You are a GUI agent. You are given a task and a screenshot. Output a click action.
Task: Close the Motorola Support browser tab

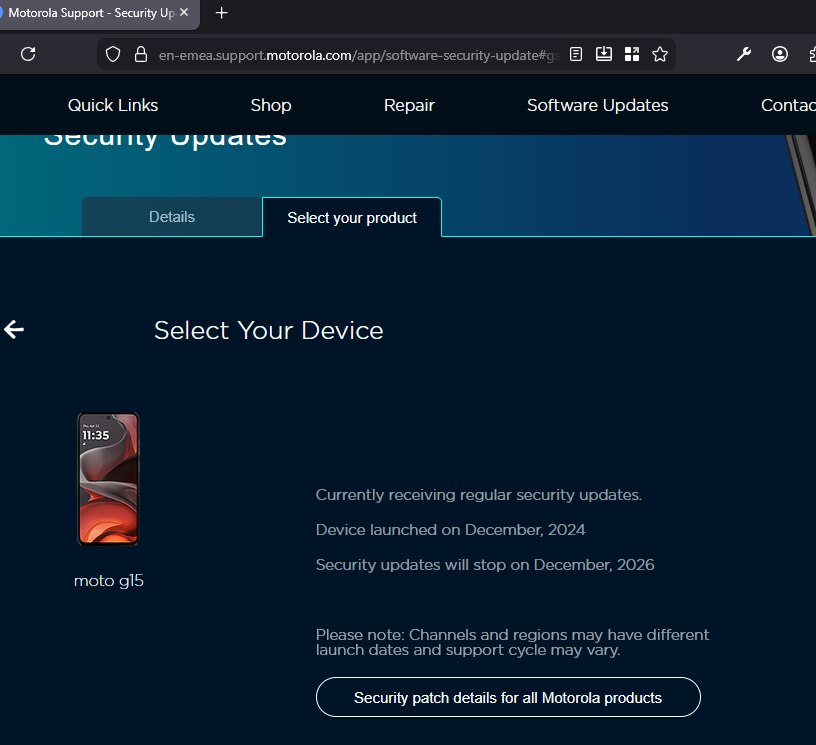pyautogui.click(x=183, y=13)
